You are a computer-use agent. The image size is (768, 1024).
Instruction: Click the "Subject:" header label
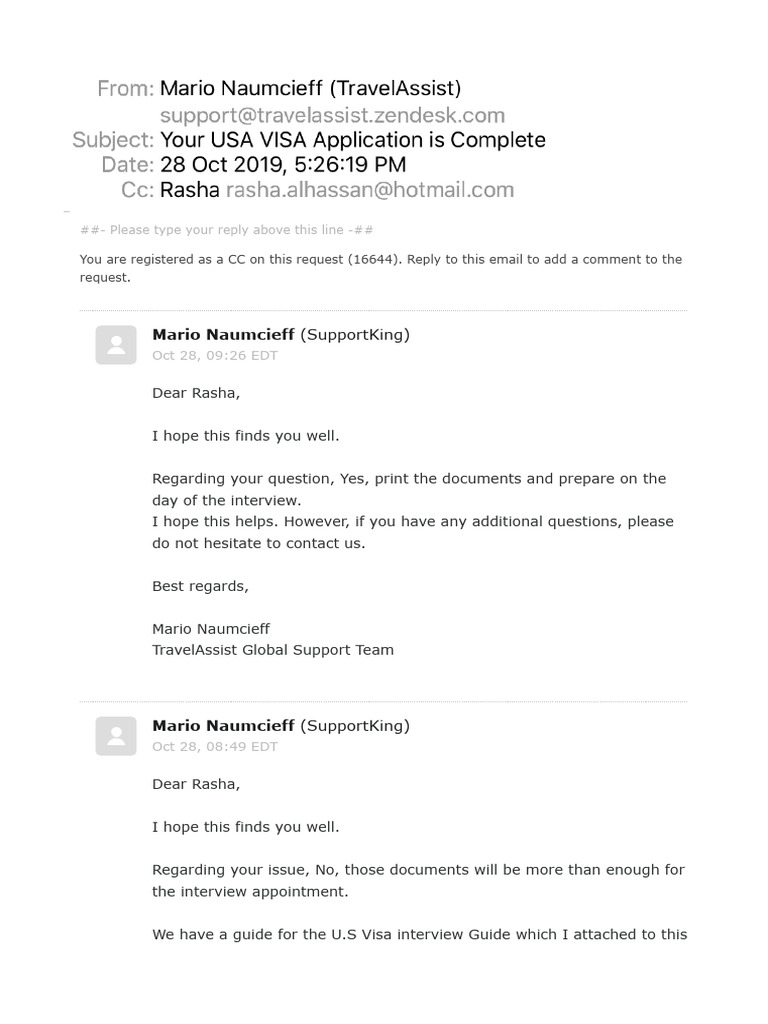point(113,140)
